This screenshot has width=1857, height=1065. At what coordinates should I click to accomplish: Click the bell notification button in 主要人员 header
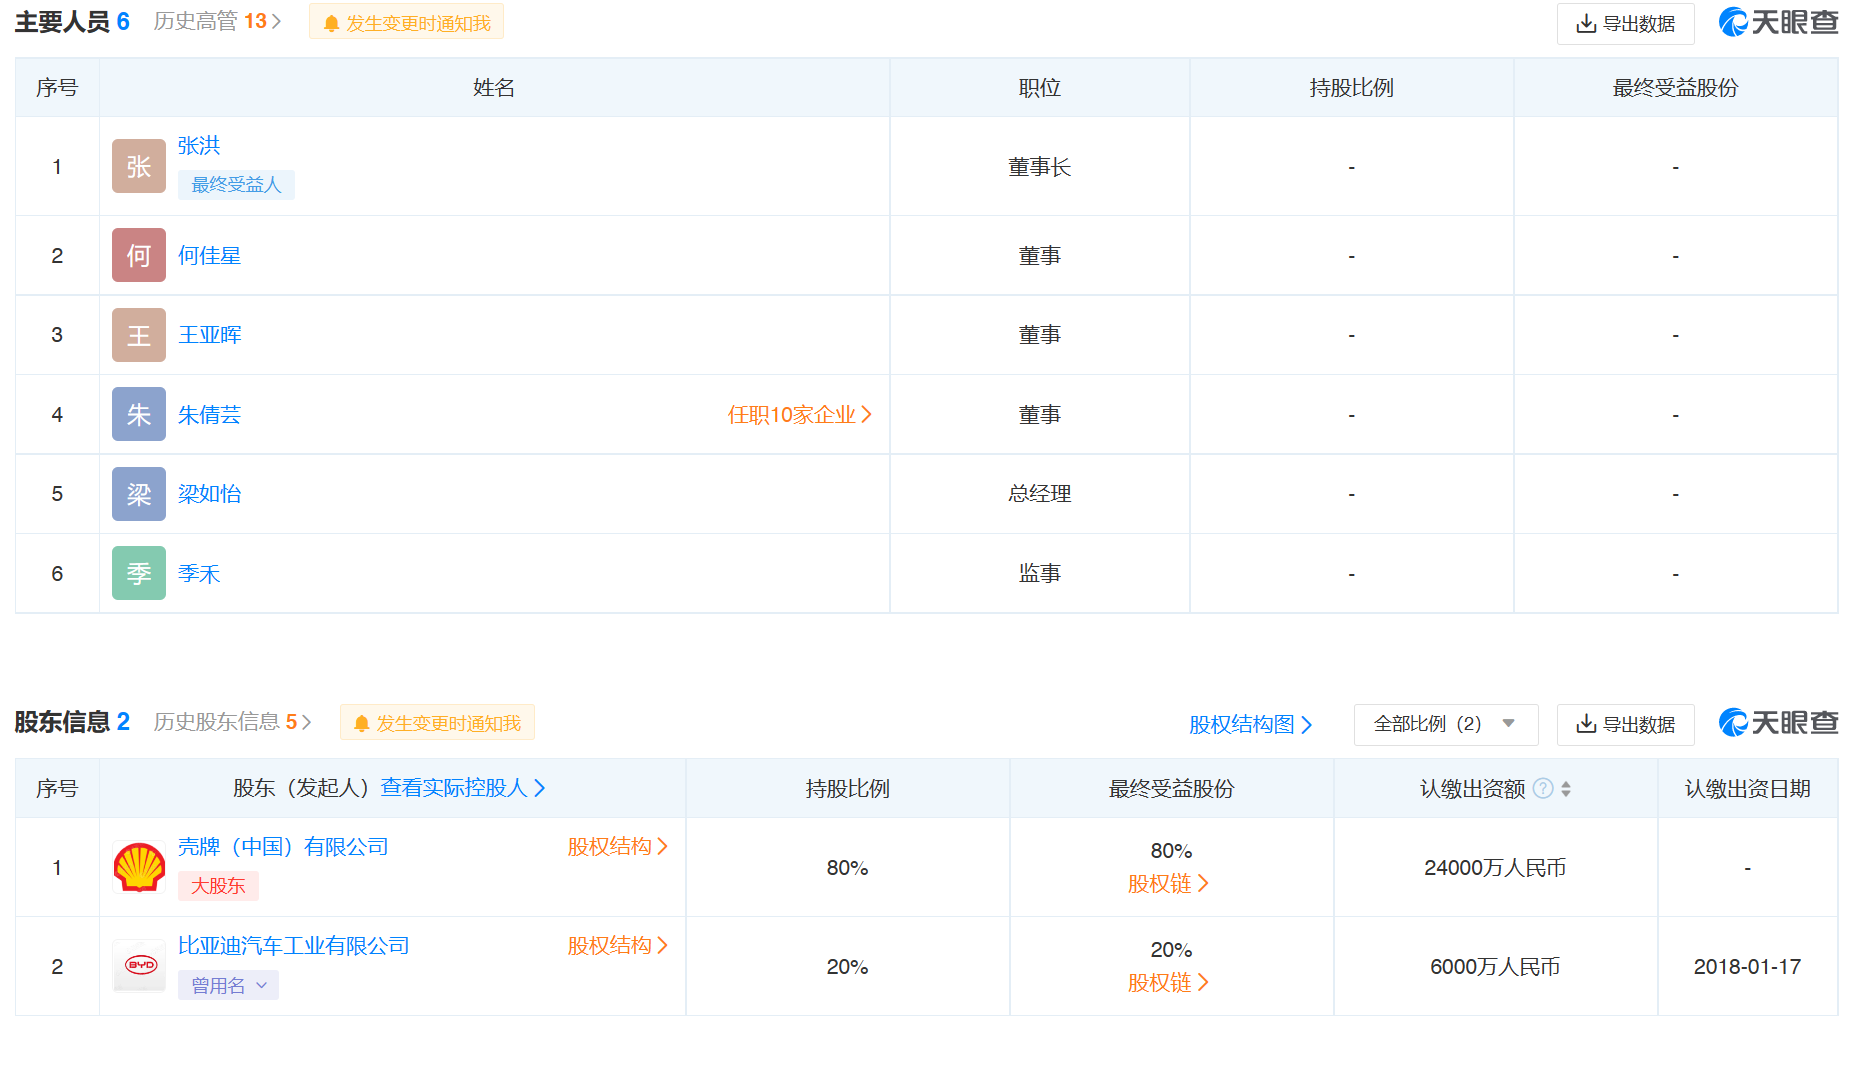click(x=406, y=22)
